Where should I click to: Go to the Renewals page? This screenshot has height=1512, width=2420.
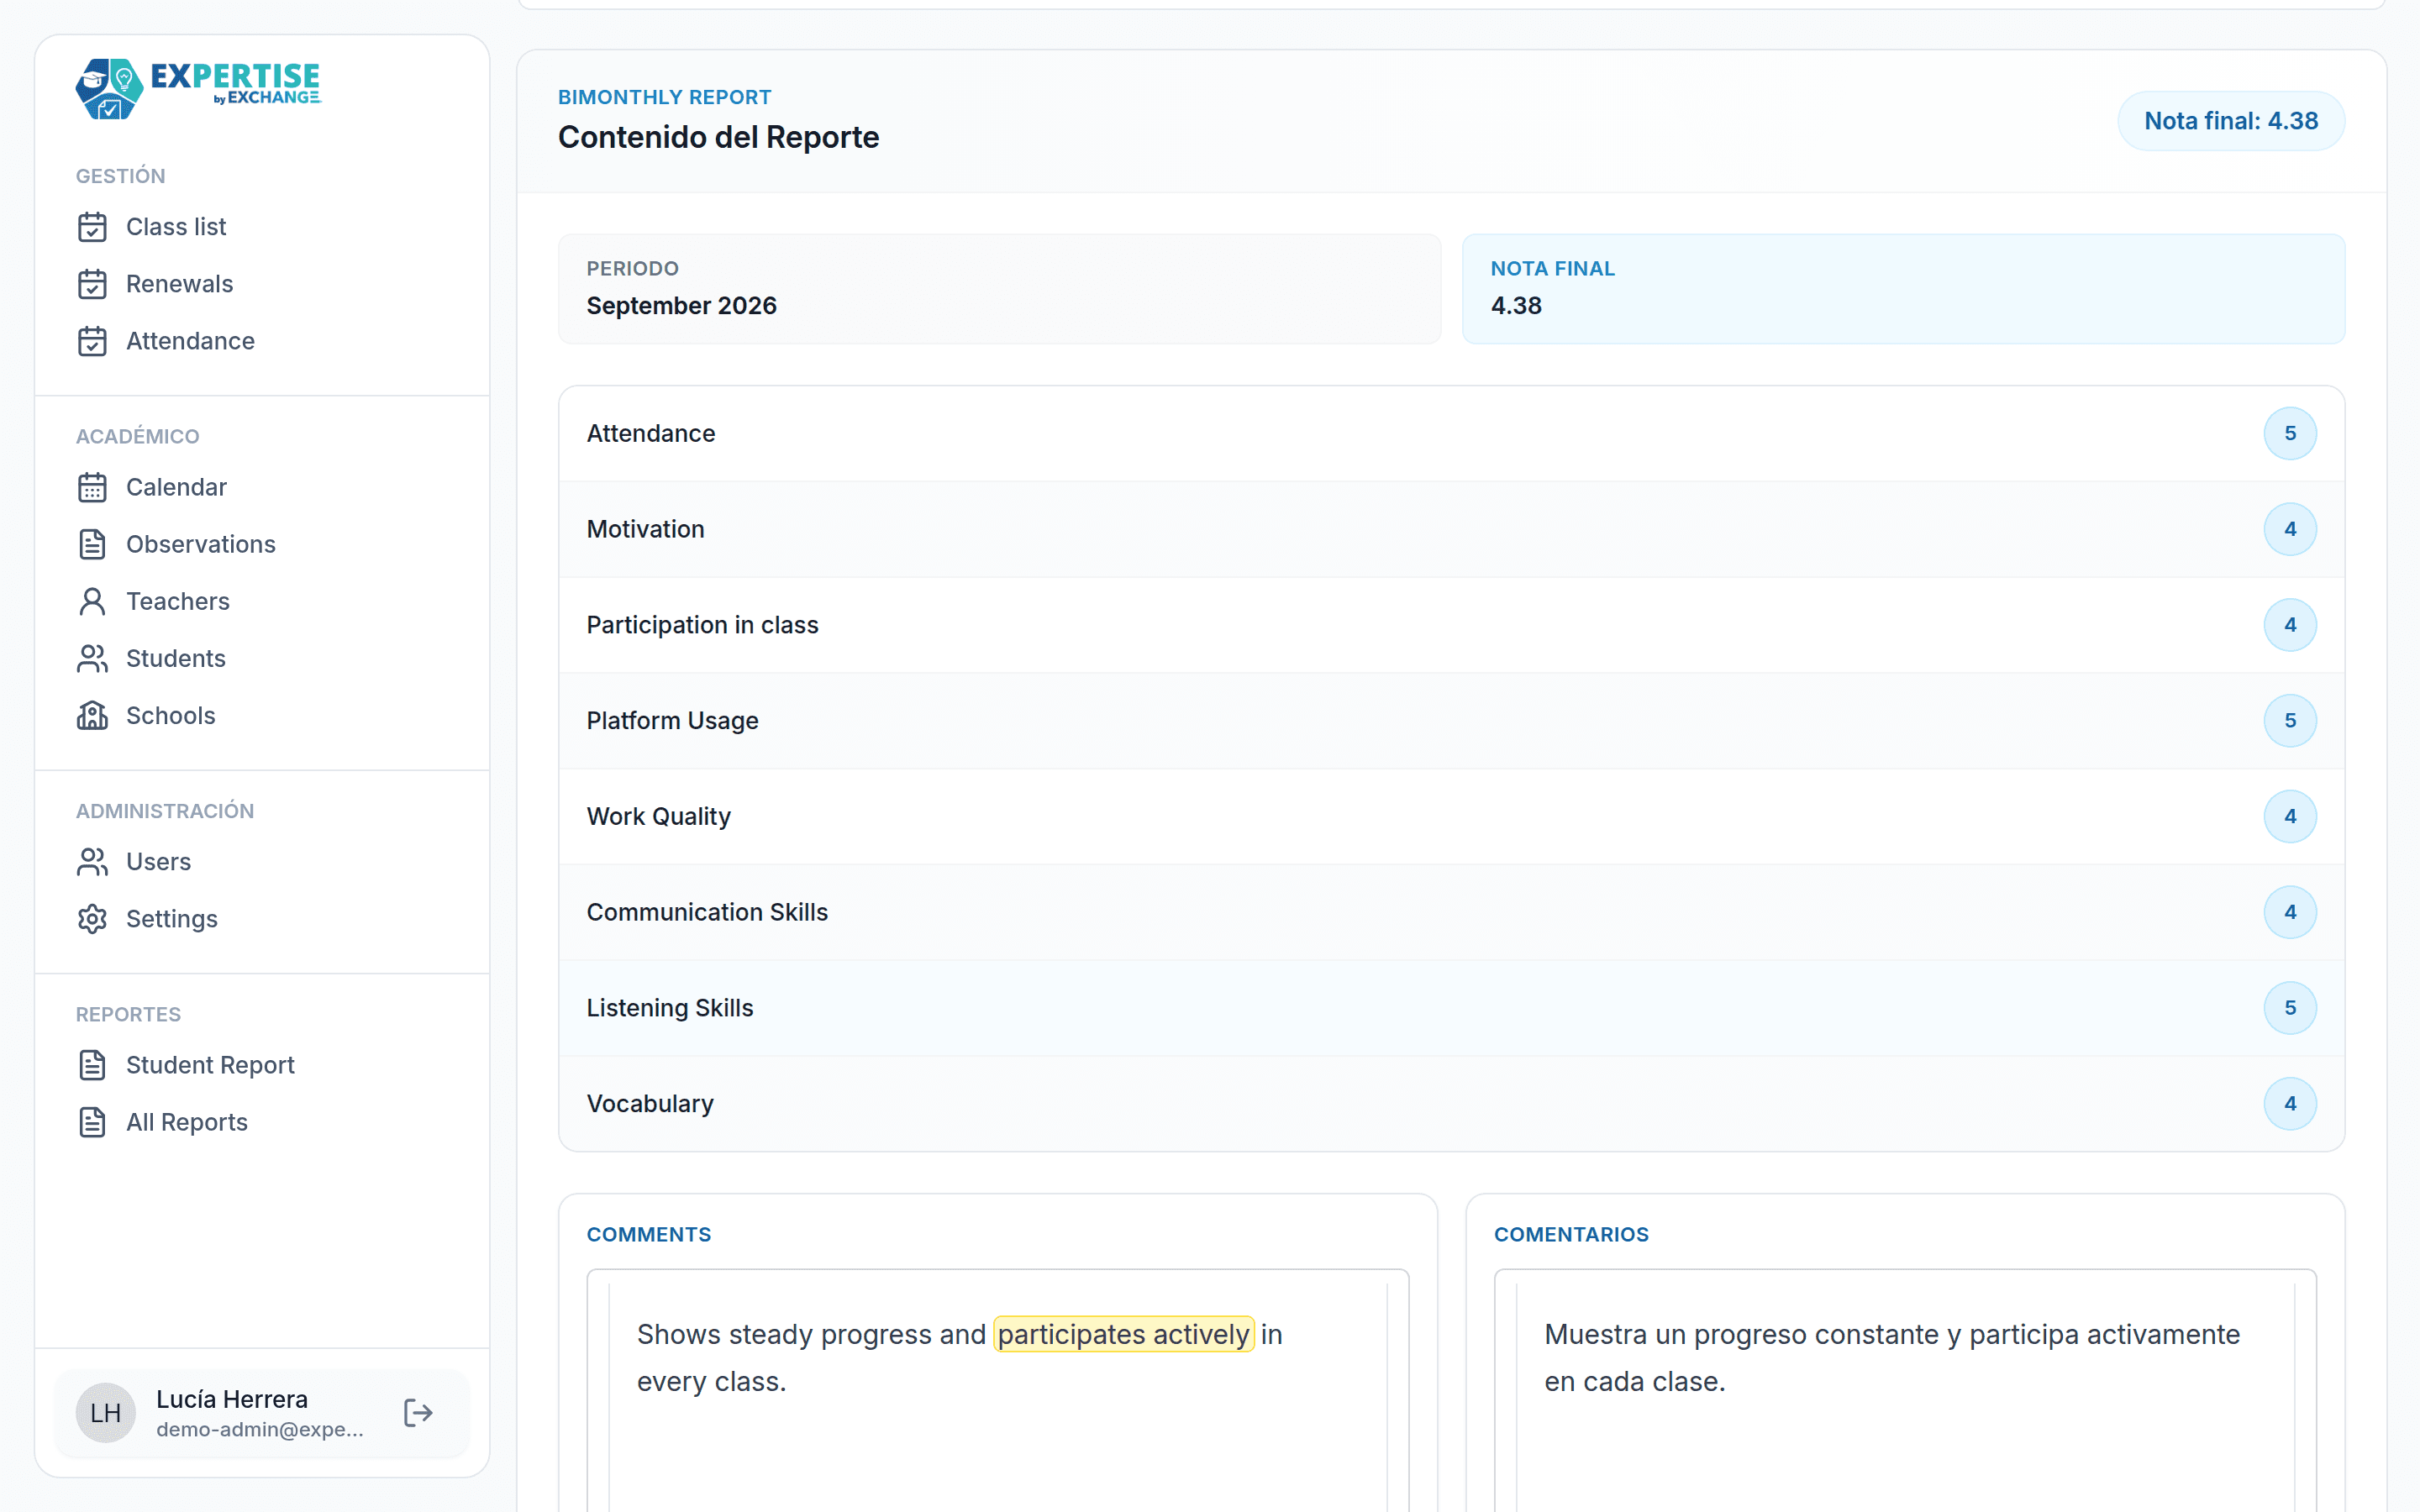click(180, 284)
